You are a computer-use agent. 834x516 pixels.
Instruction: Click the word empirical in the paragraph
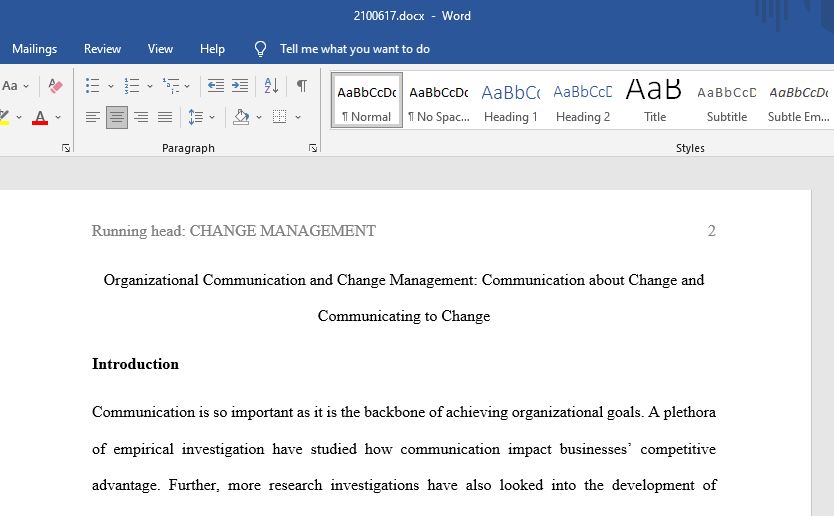pyautogui.click(x=143, y=449)
